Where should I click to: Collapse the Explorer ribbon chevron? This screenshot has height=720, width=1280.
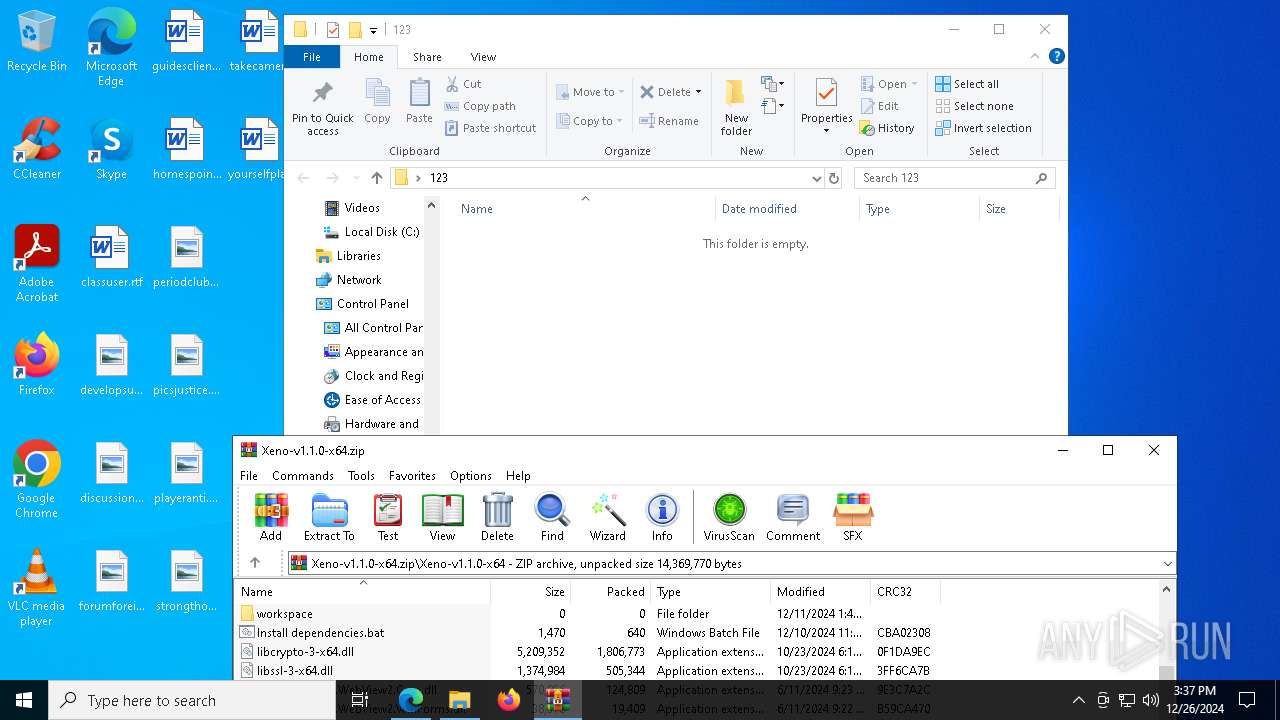click(x=1035, y=57)
